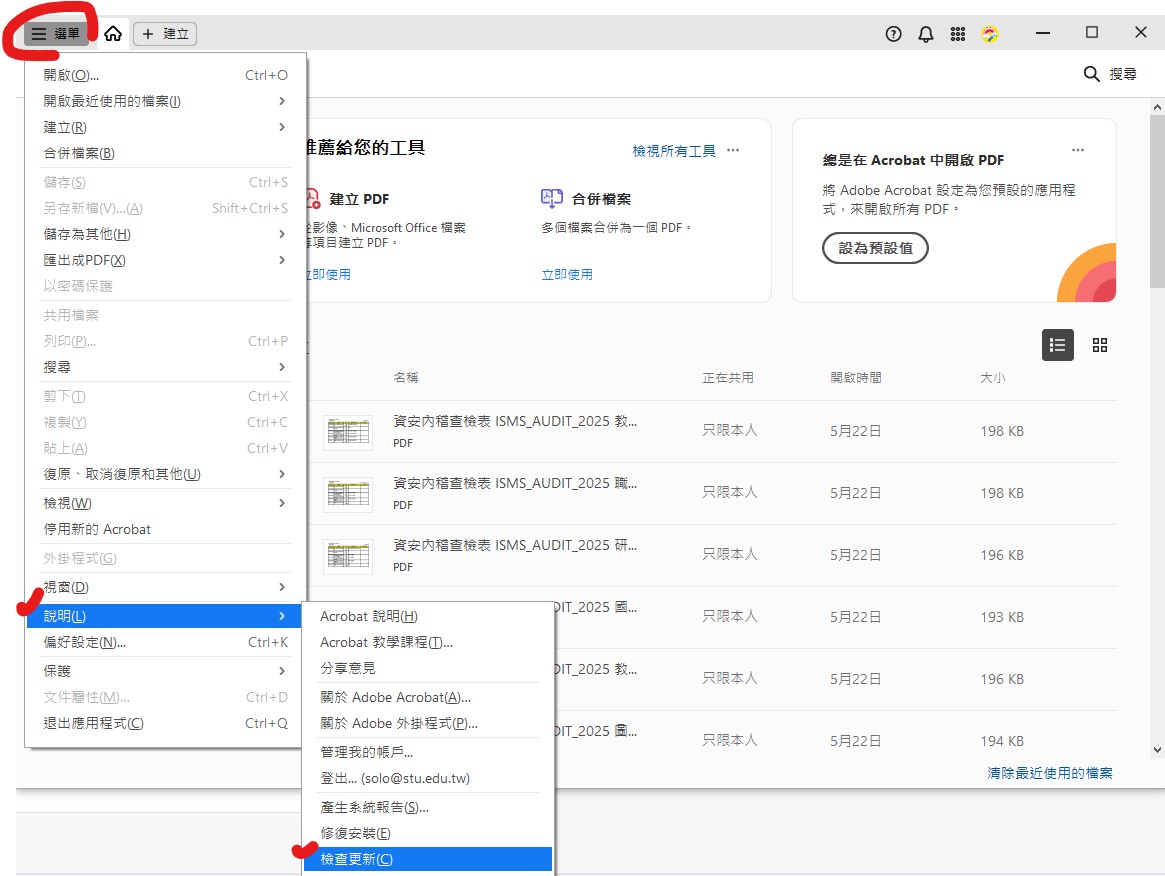Image resolution: width=1165 pixels, height=876 pixels.
Task: Click the help question mark icon
Action: click(893, 33)
